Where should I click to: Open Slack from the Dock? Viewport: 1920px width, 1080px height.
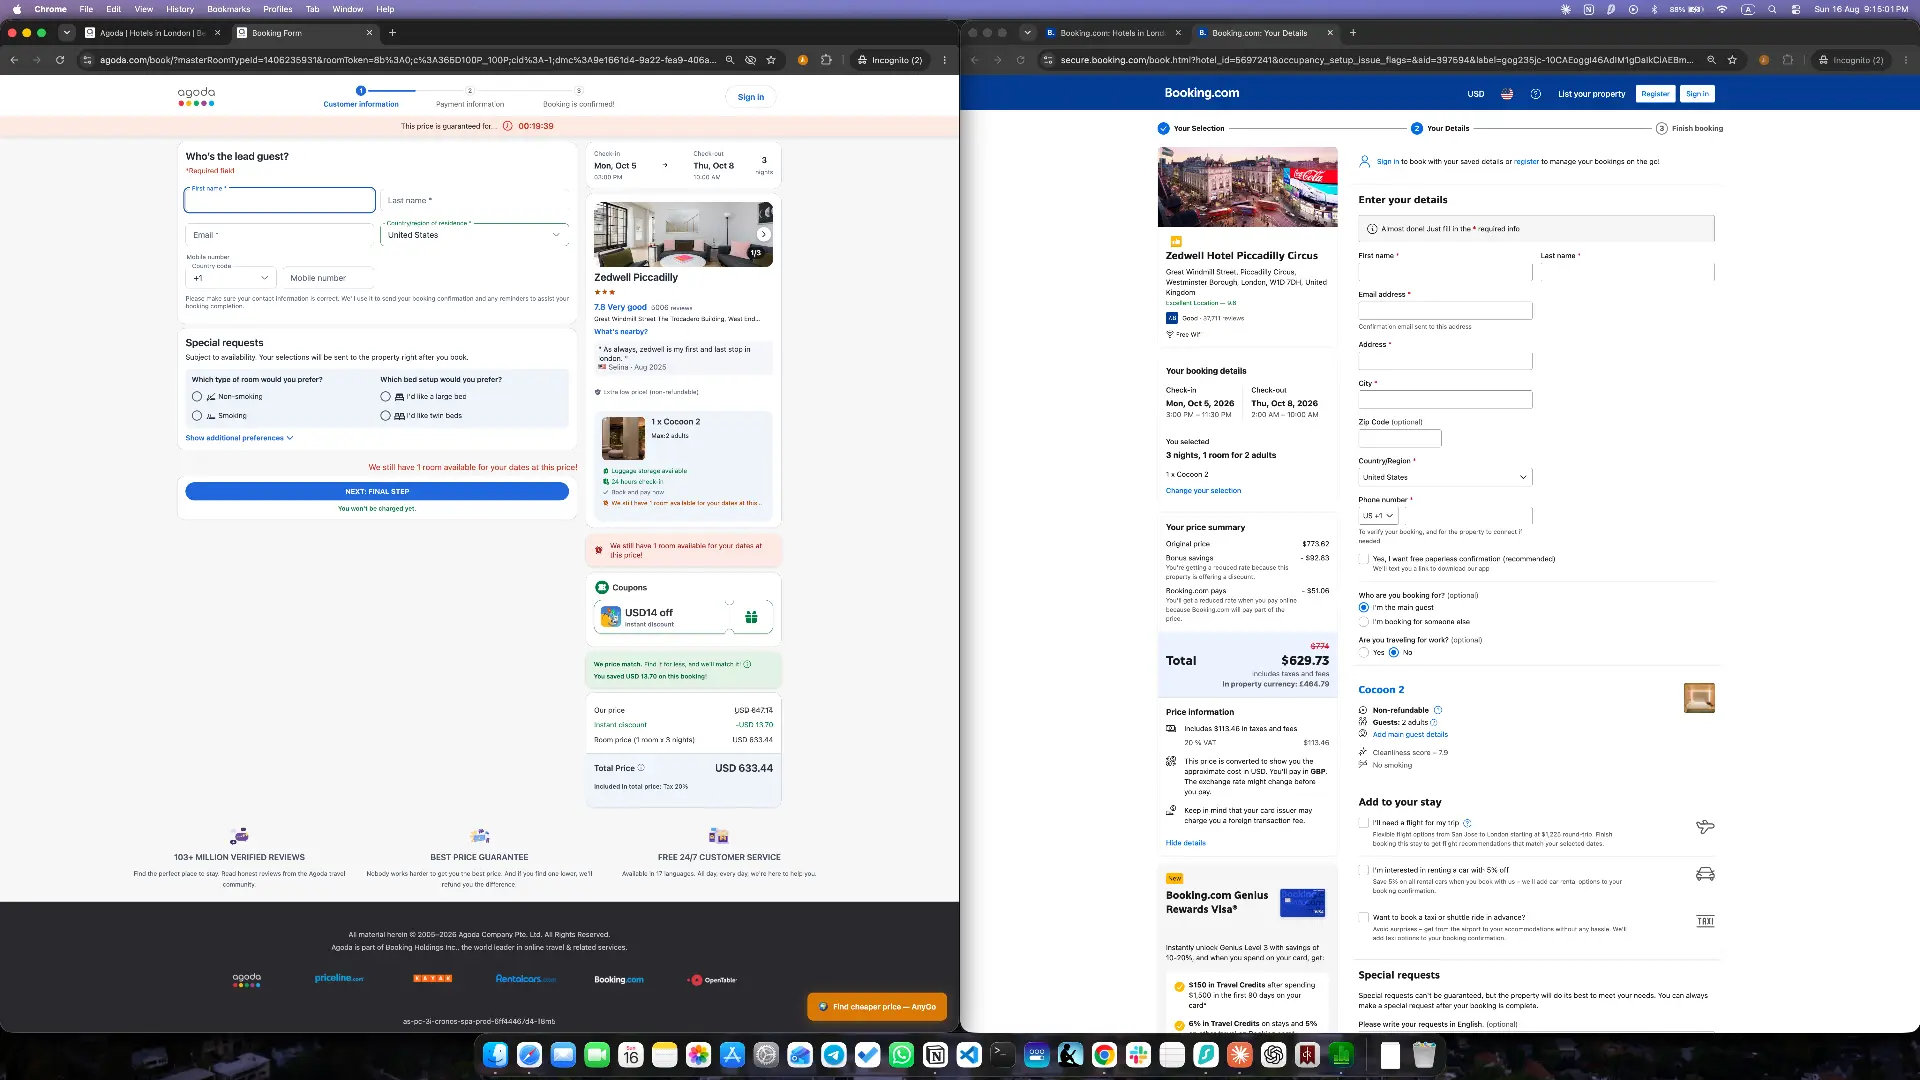(x=1138, y=1055)
